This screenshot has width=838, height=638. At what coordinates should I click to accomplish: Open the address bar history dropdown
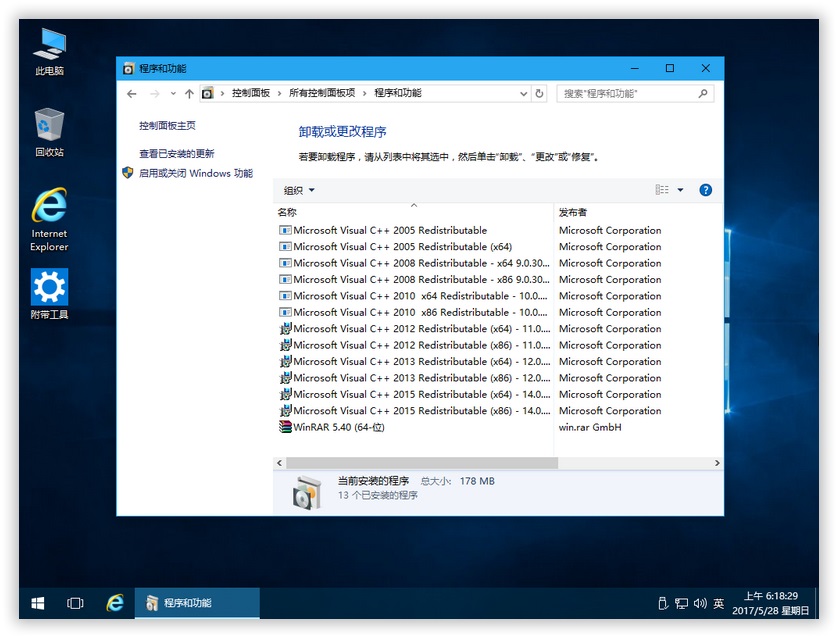coord(523,94)
